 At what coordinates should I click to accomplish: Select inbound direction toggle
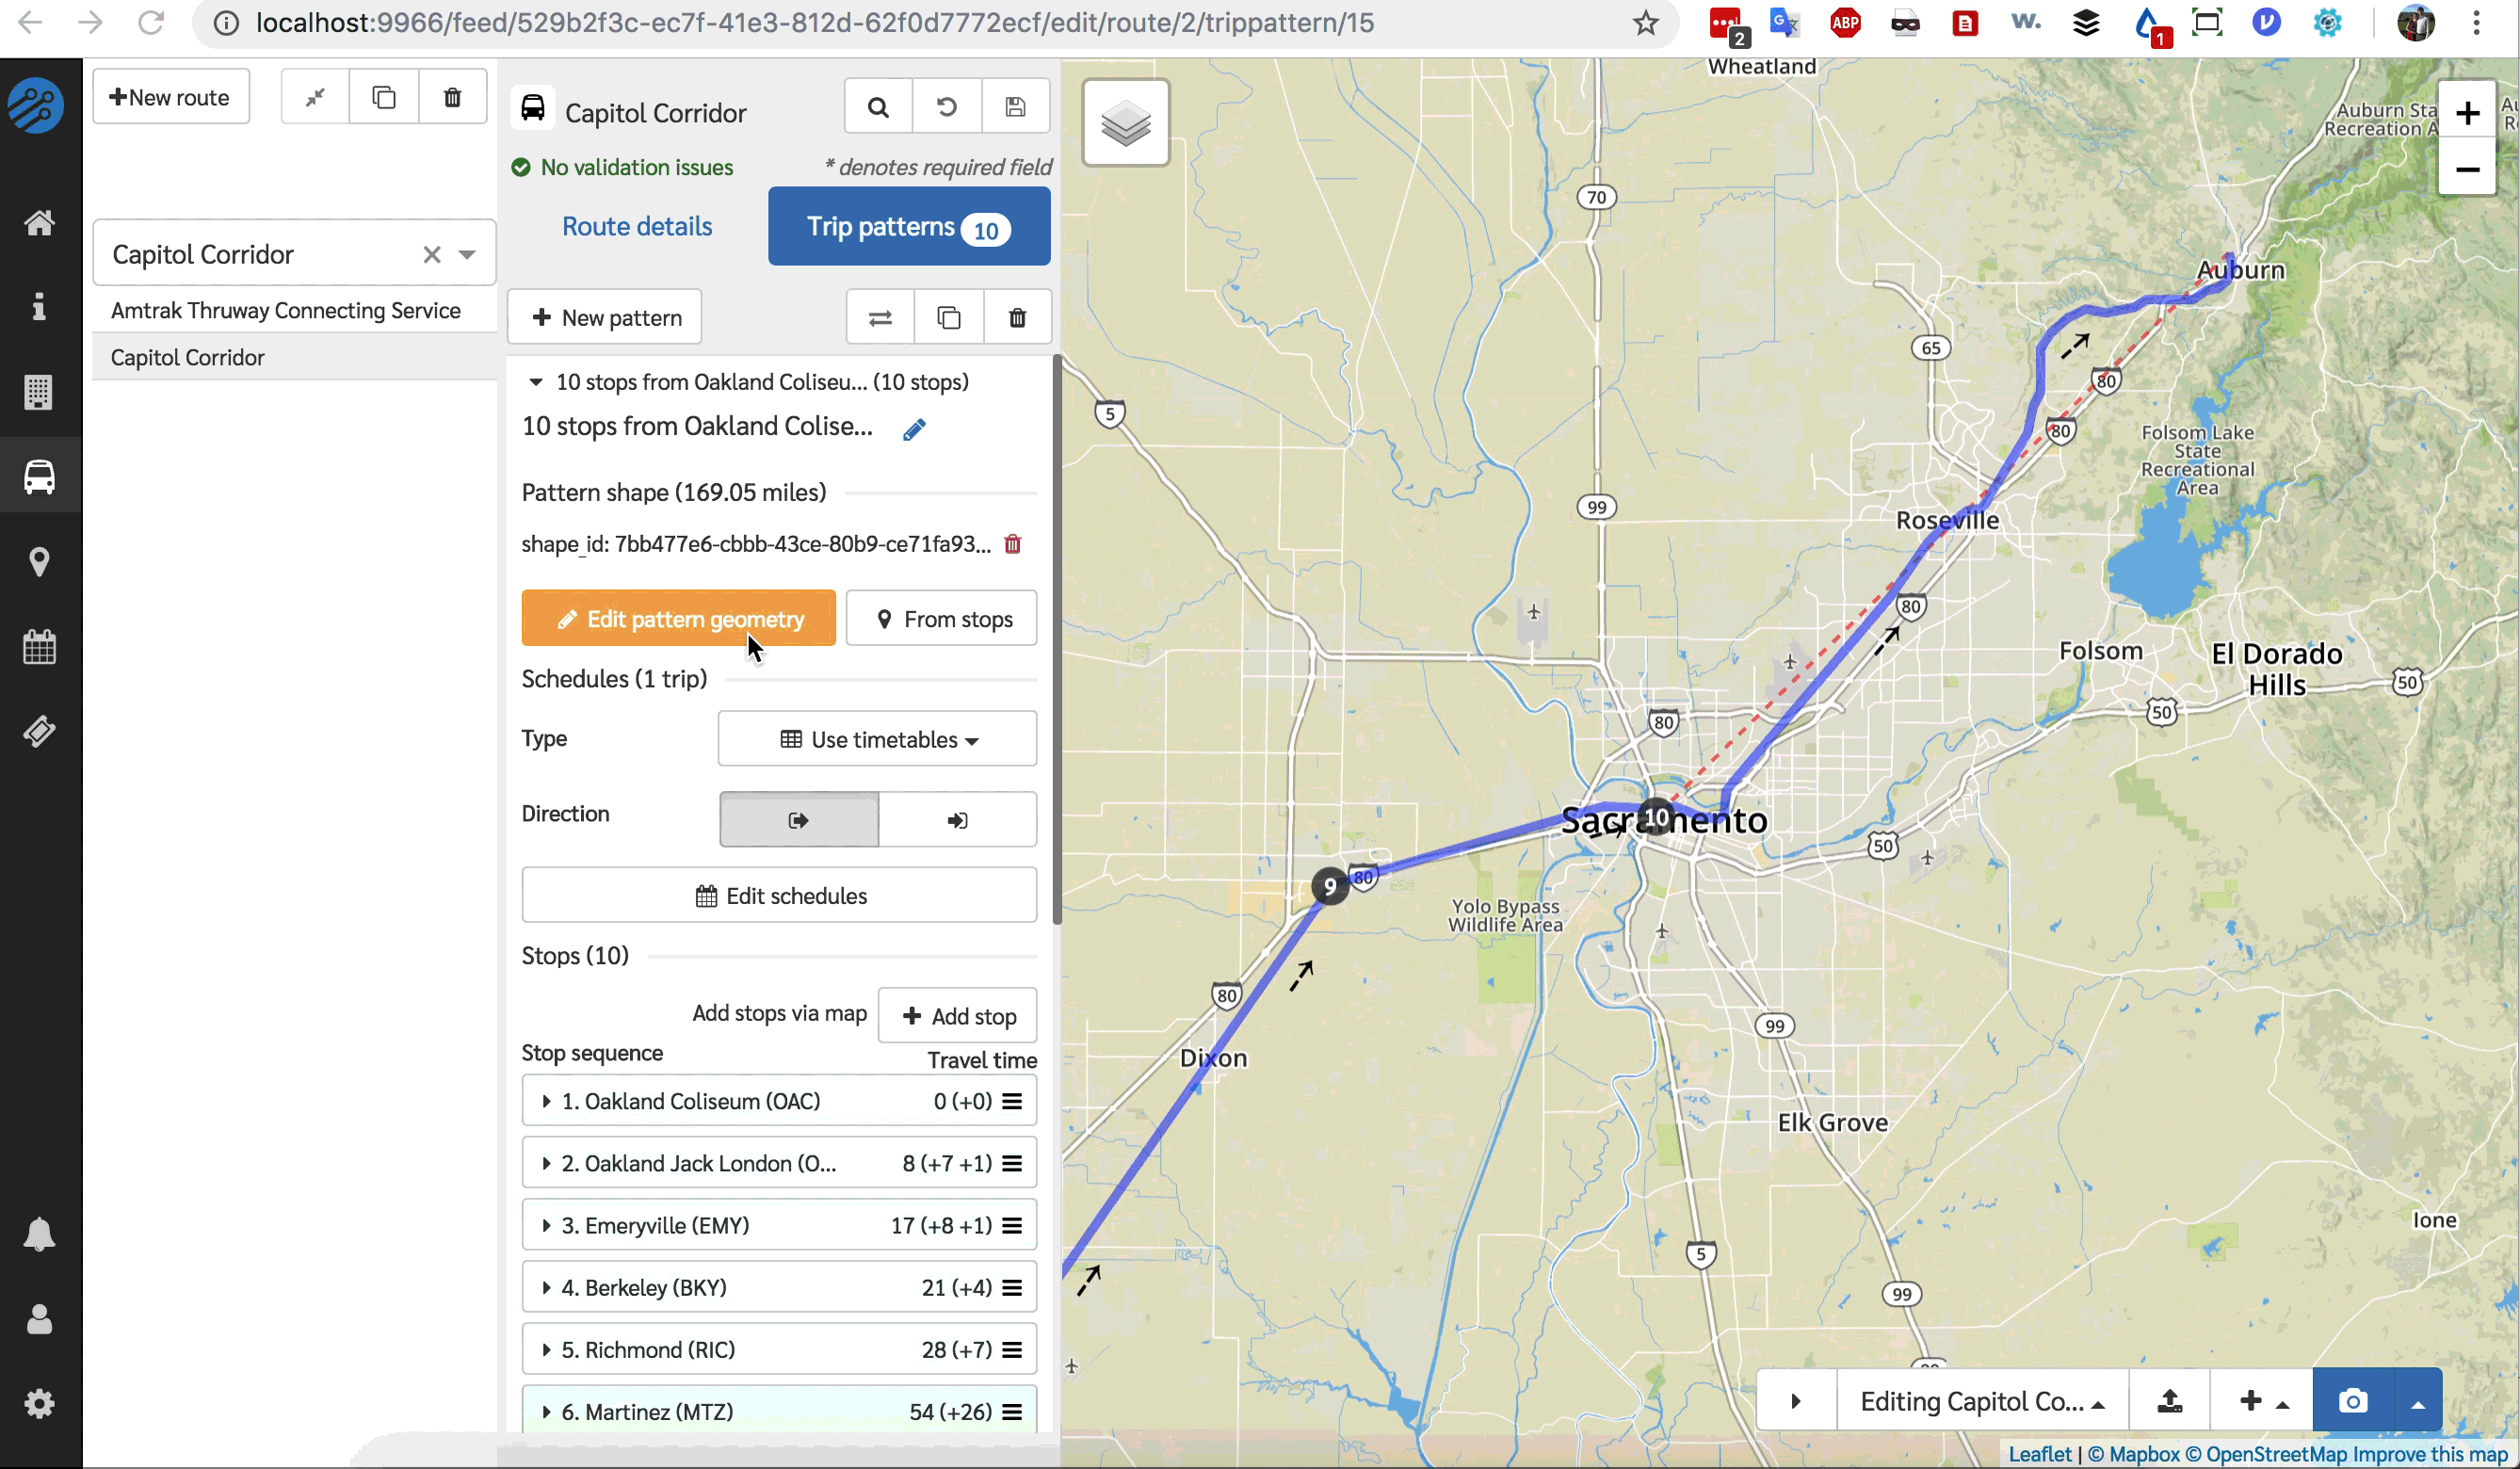coord(957,820)
